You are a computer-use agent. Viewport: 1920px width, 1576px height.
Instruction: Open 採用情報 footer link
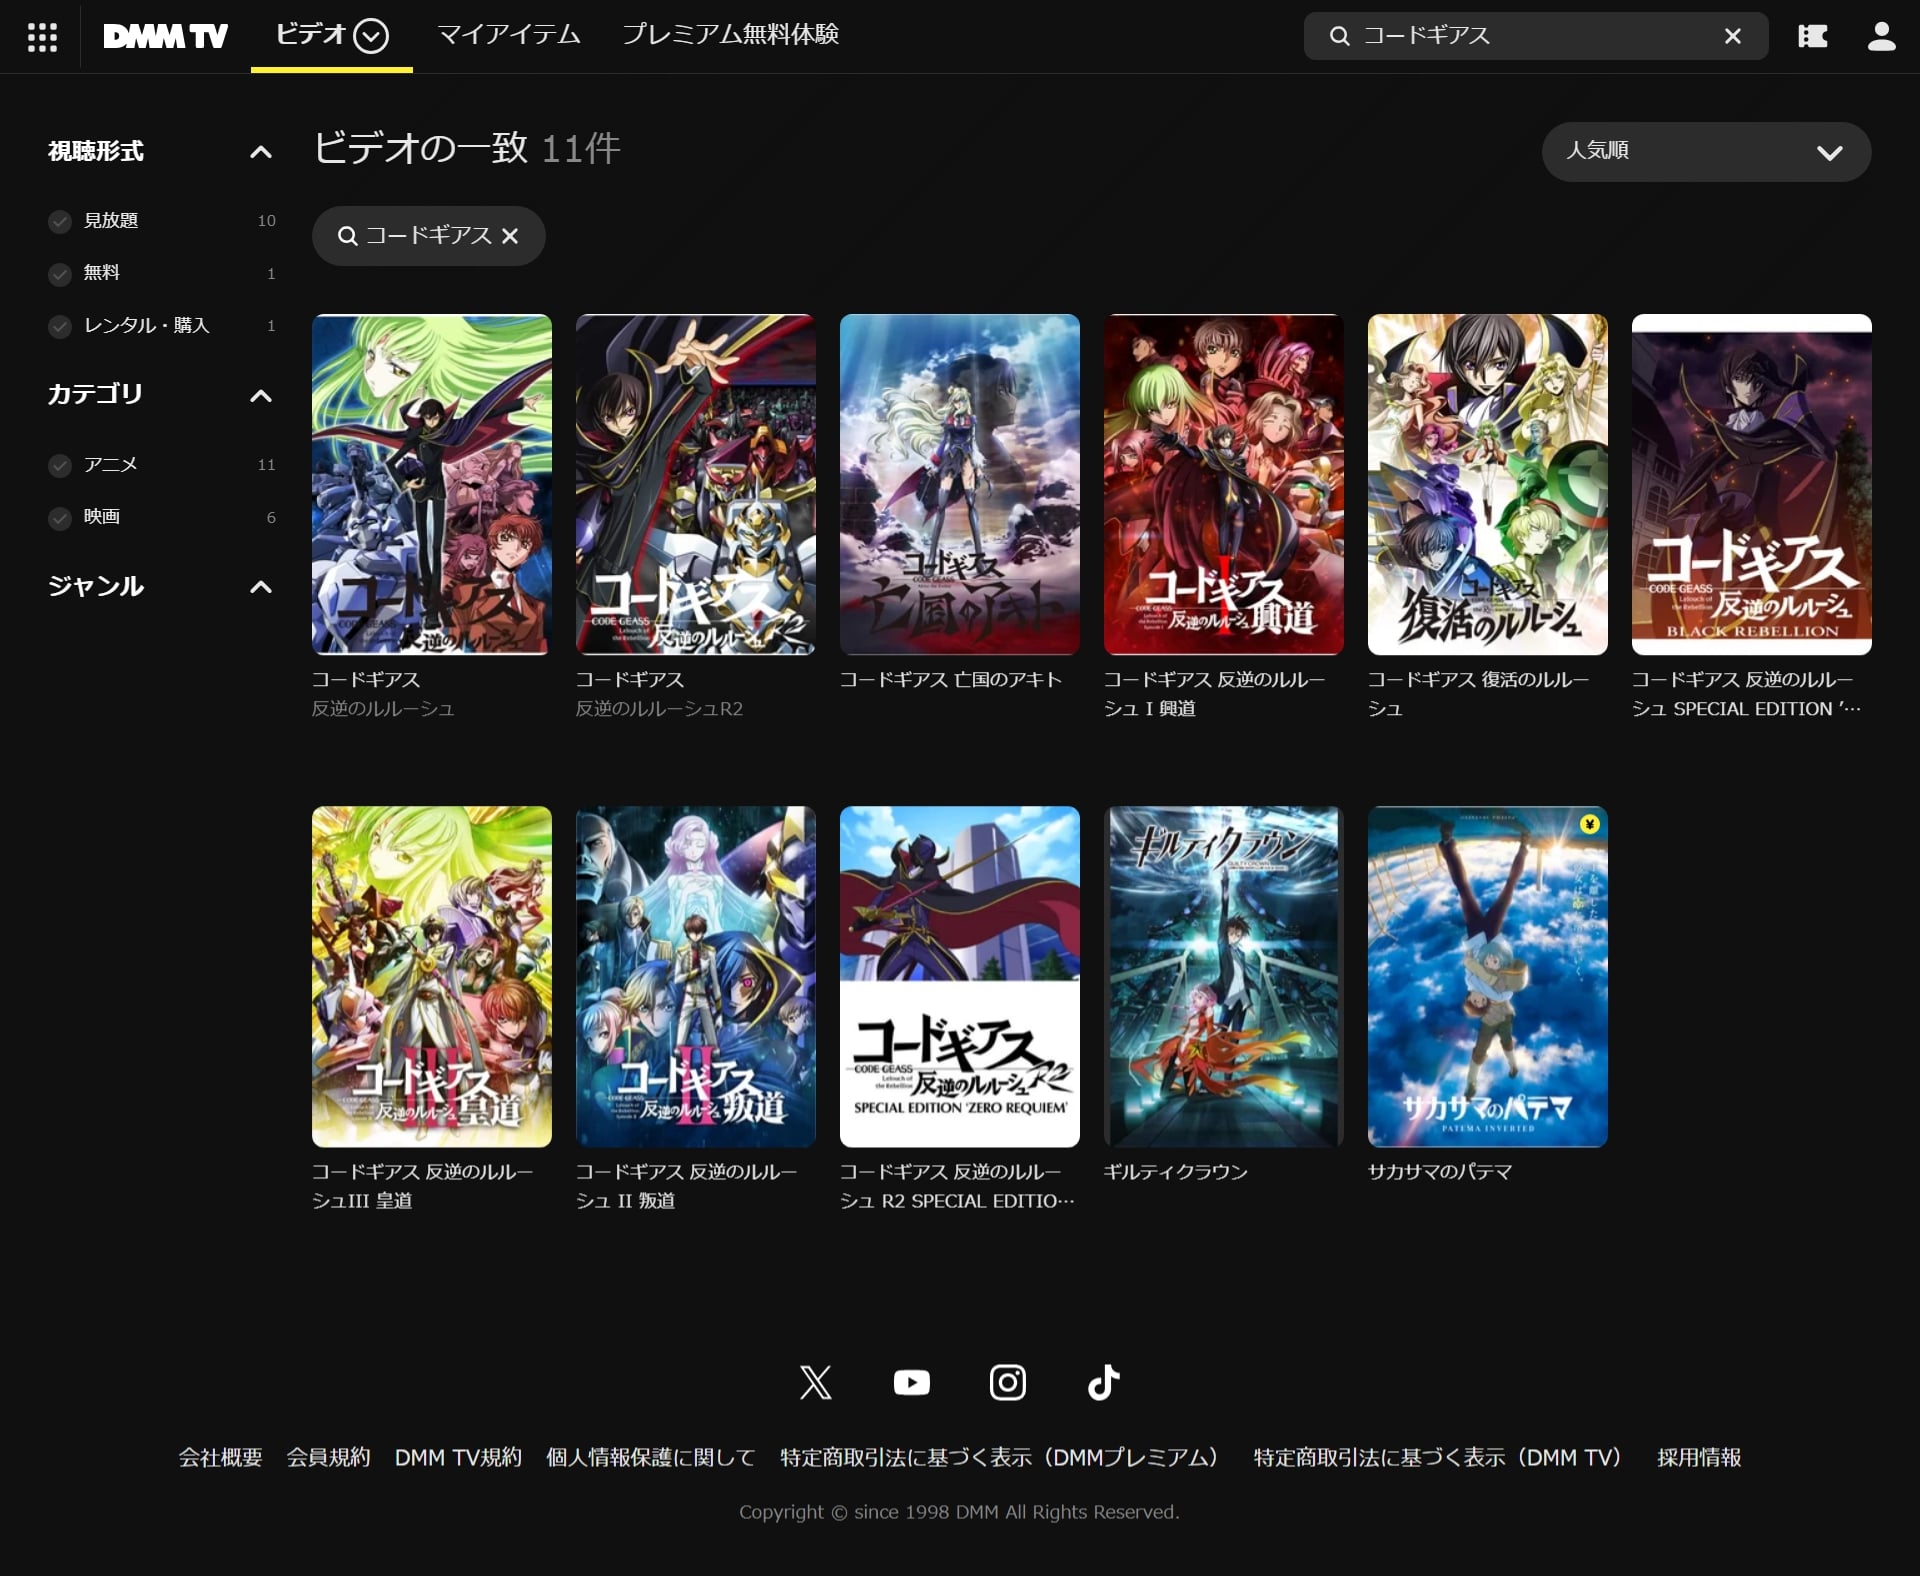click(1699, 1458)
